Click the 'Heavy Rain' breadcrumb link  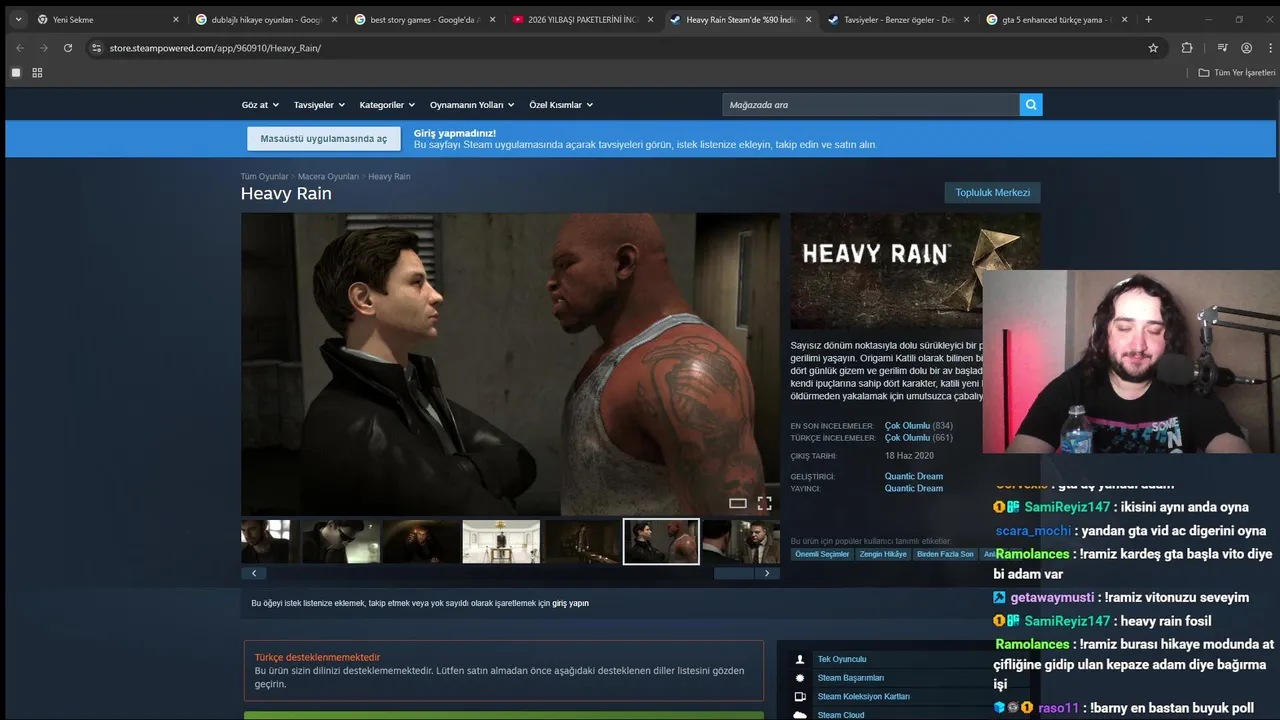[x=389, y=177]
